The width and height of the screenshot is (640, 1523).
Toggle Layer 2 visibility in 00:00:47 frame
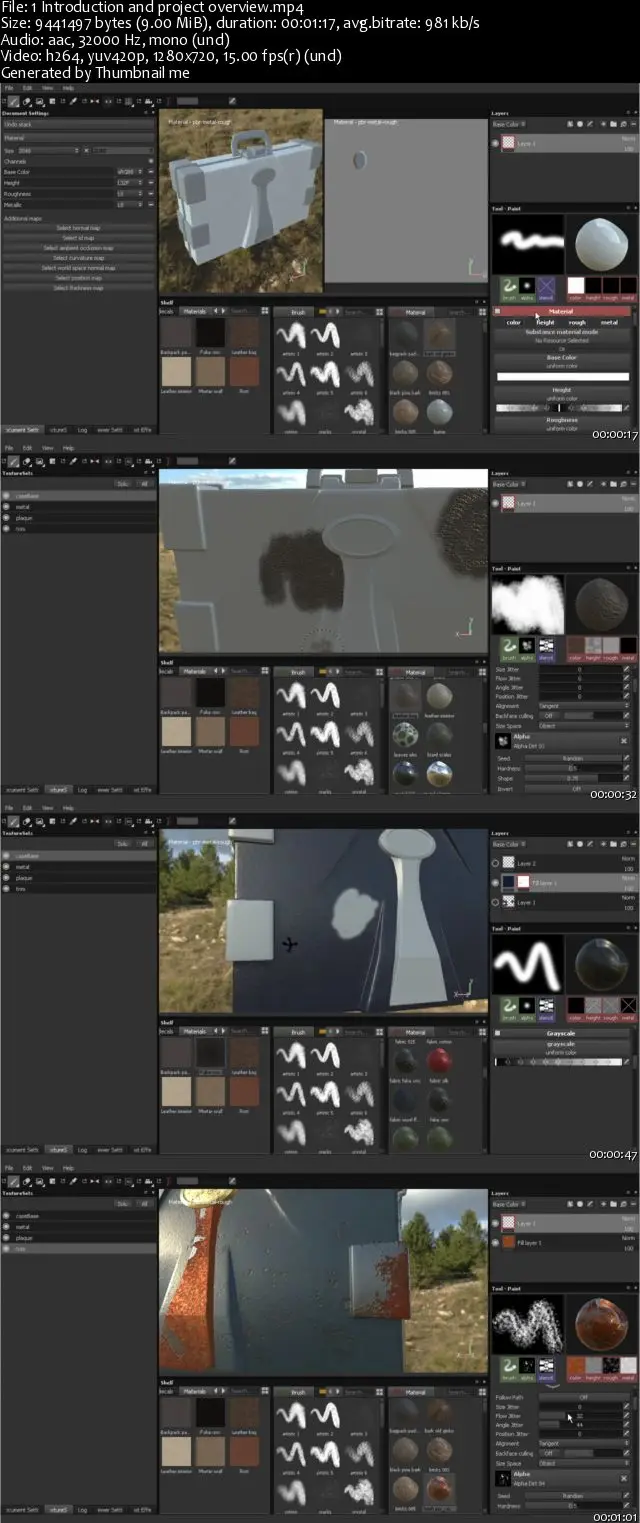496,863
